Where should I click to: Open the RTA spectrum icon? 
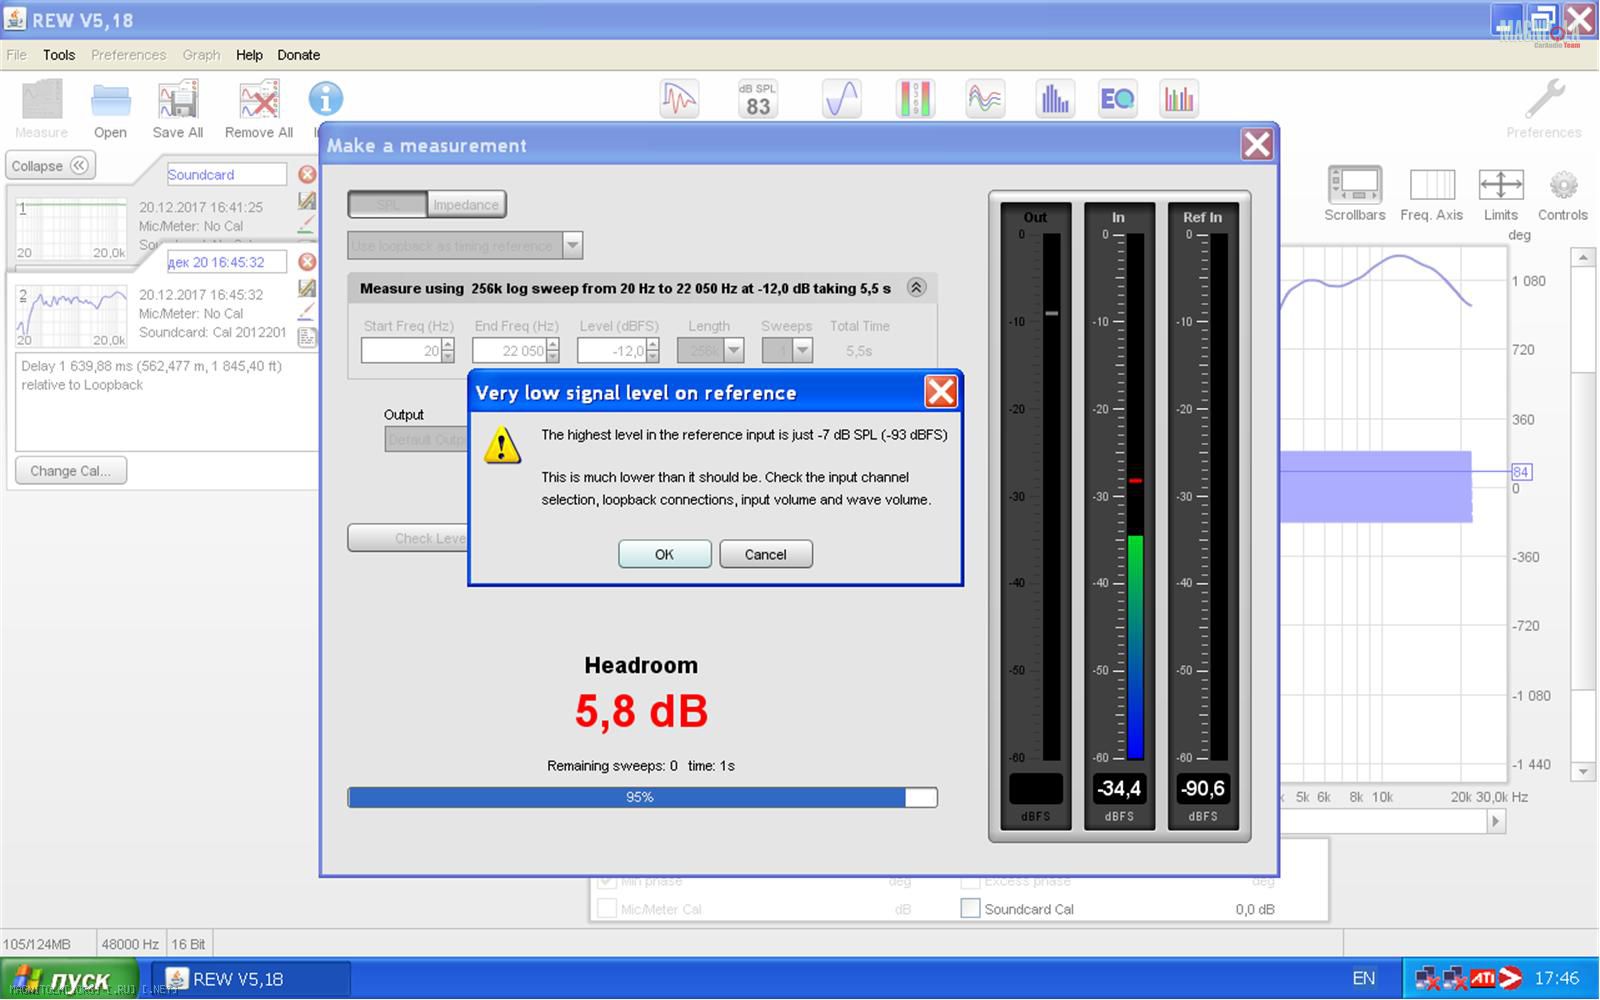point(1055,99)
